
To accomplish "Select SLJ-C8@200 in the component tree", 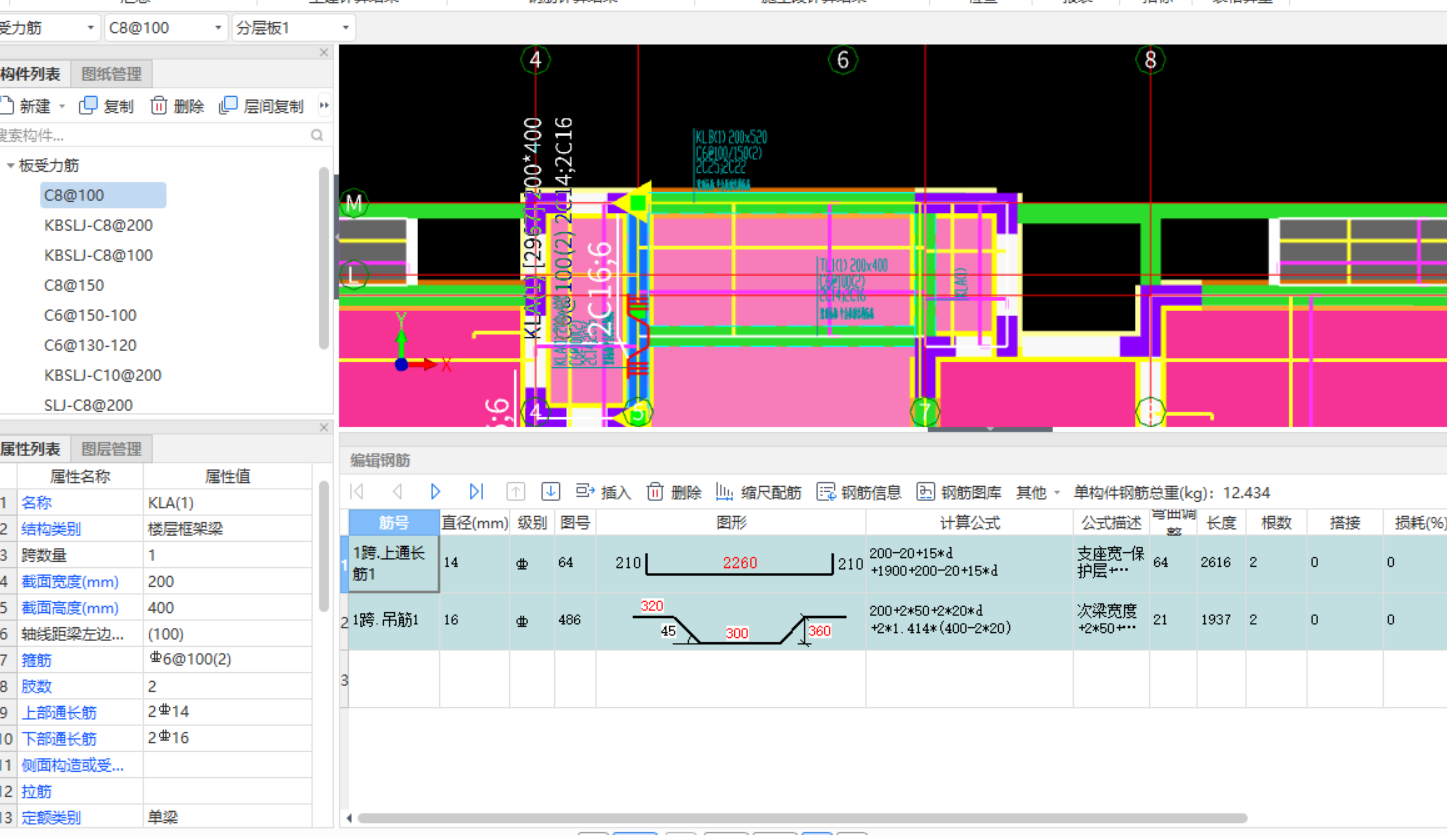I will (88, 405).
